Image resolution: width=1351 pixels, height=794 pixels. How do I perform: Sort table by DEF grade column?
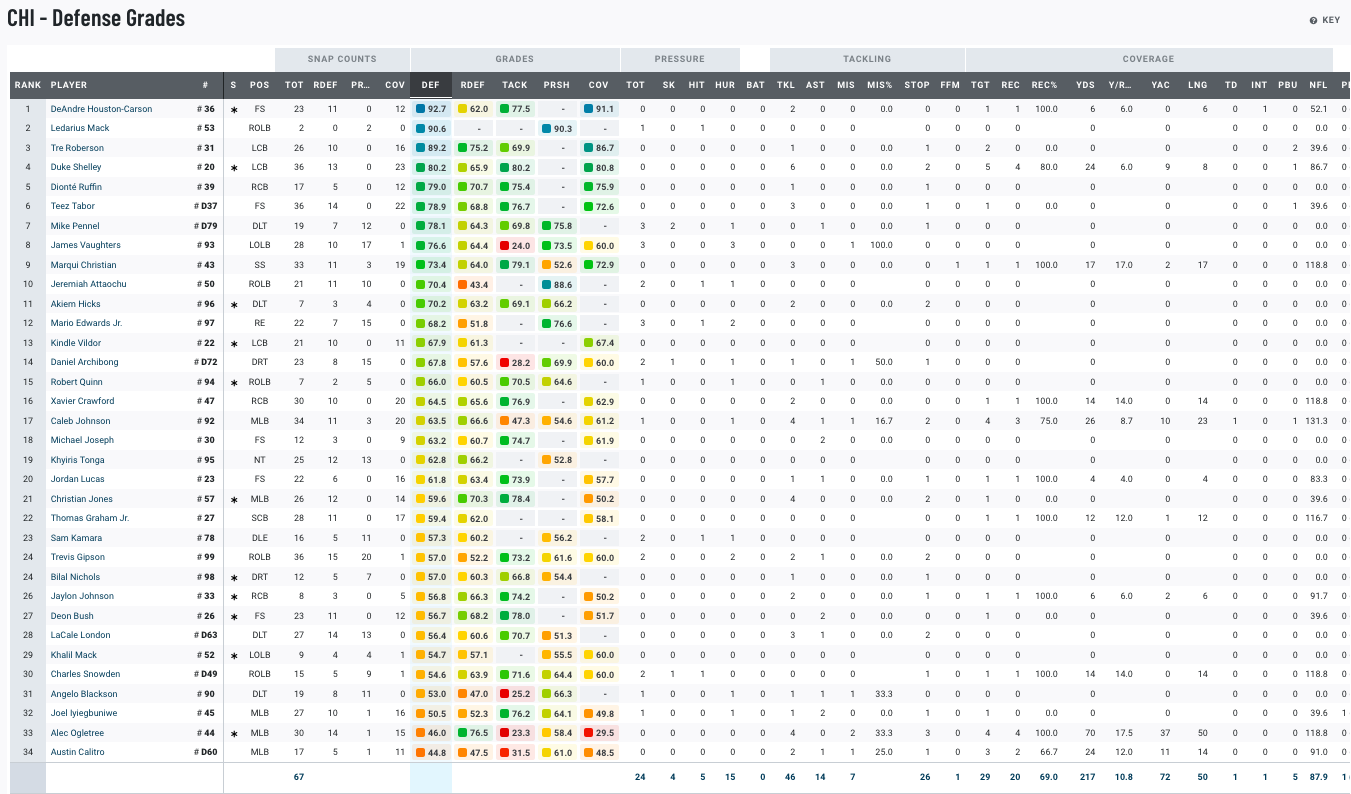431,85
